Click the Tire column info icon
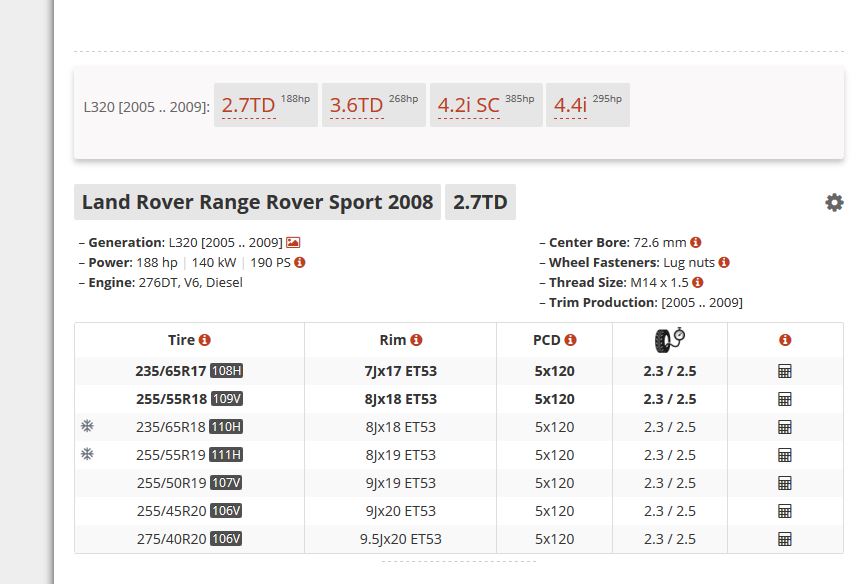This screenshot has width=861, height=584. pyautogui.click(x=205, y=341)
